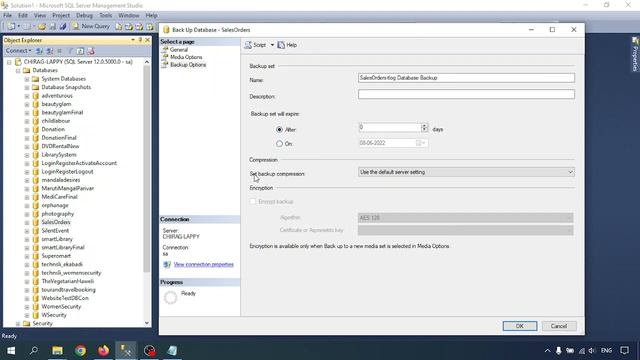The height and width of the screenshot is (360, 640).
Task: Collapse the CHIRAG-LAPPY server node
Action: [9, 62]
